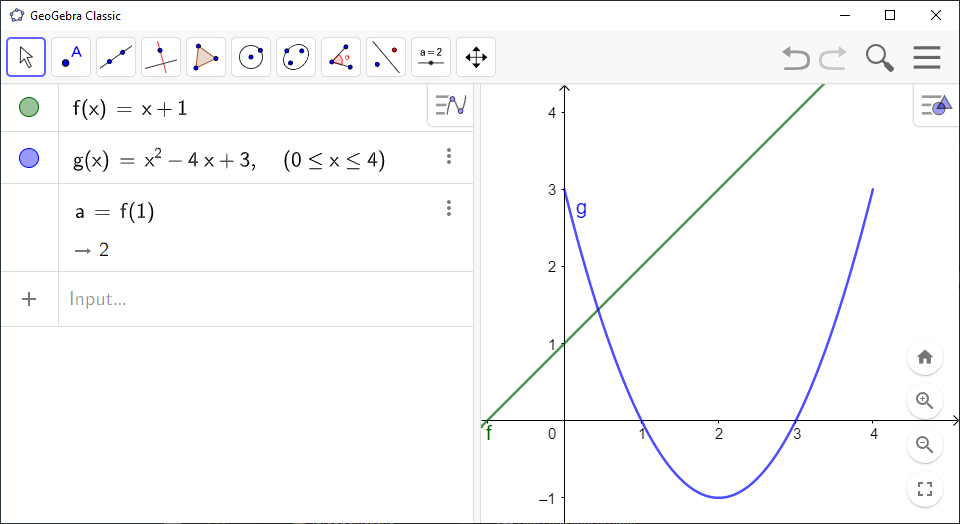Pick the Perpendicular Line tool

161,57
